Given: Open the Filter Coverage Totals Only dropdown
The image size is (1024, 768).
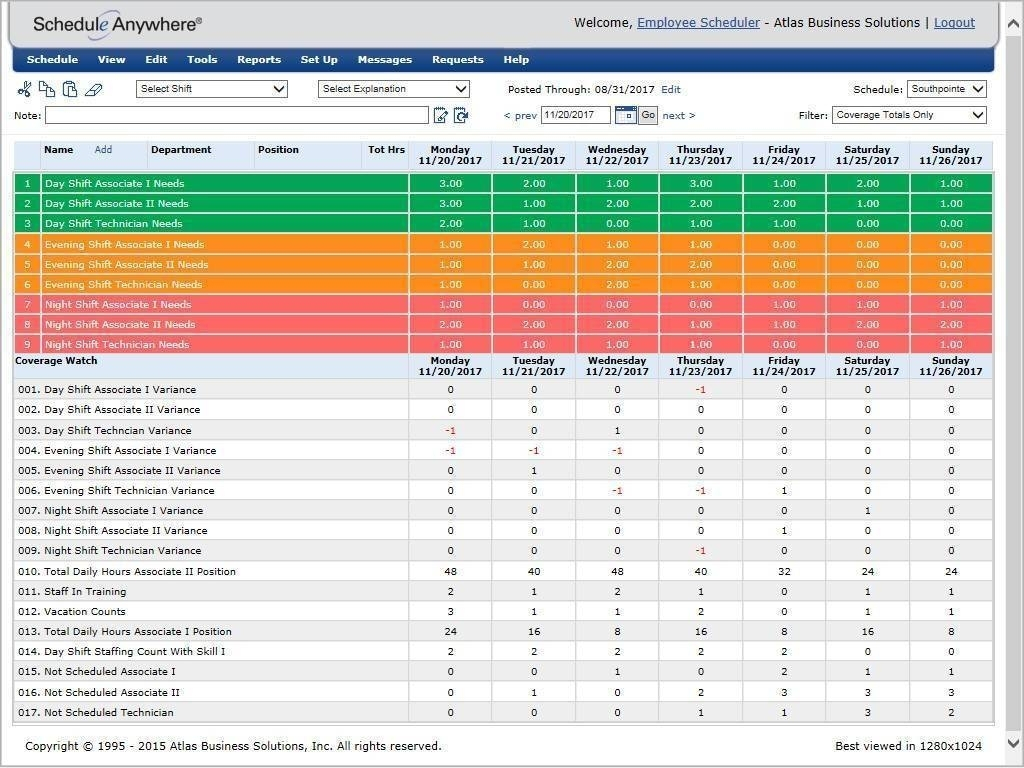Looking at the screenshot, I should 909,115.
